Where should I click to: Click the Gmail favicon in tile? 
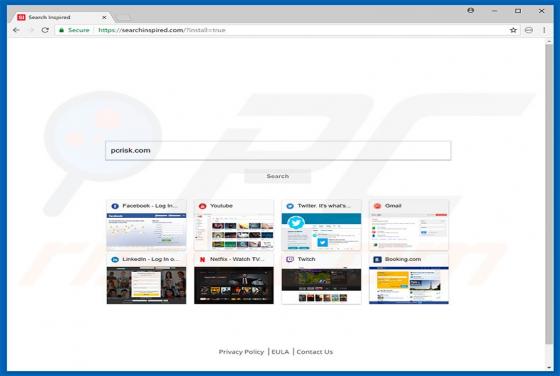[x=378, y=206]
